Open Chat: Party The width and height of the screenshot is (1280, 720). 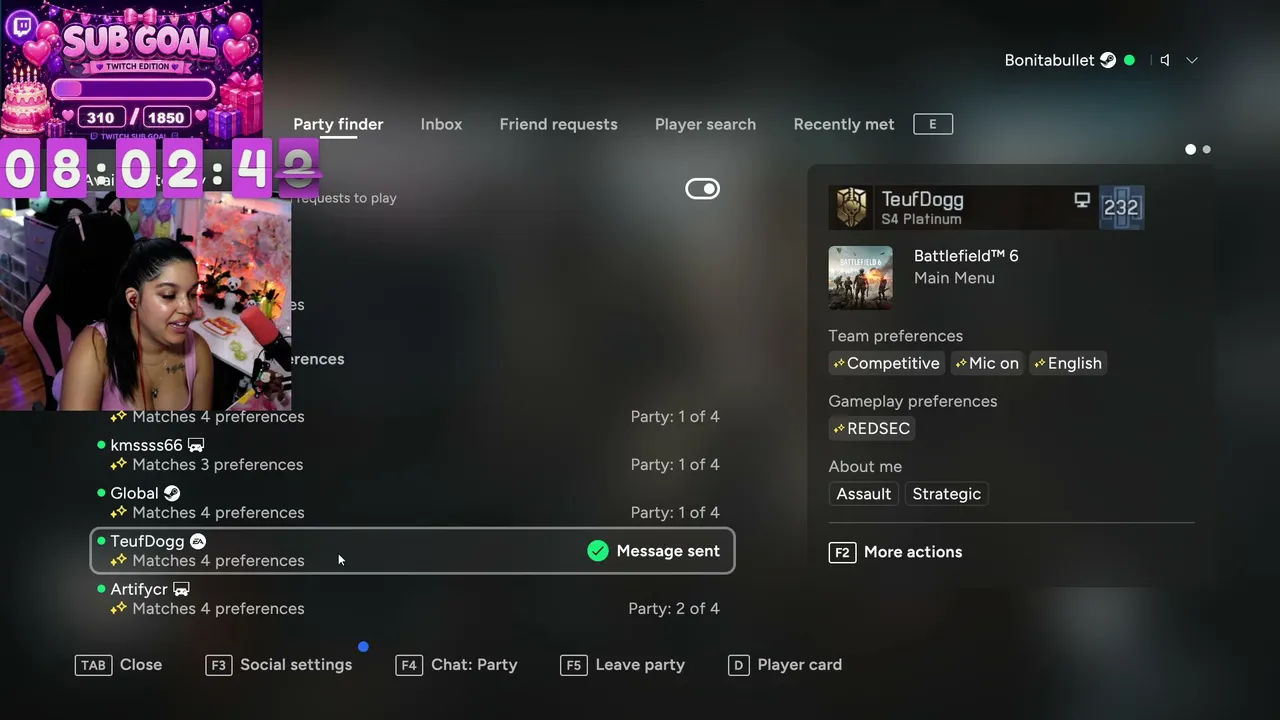coord(457,665)
